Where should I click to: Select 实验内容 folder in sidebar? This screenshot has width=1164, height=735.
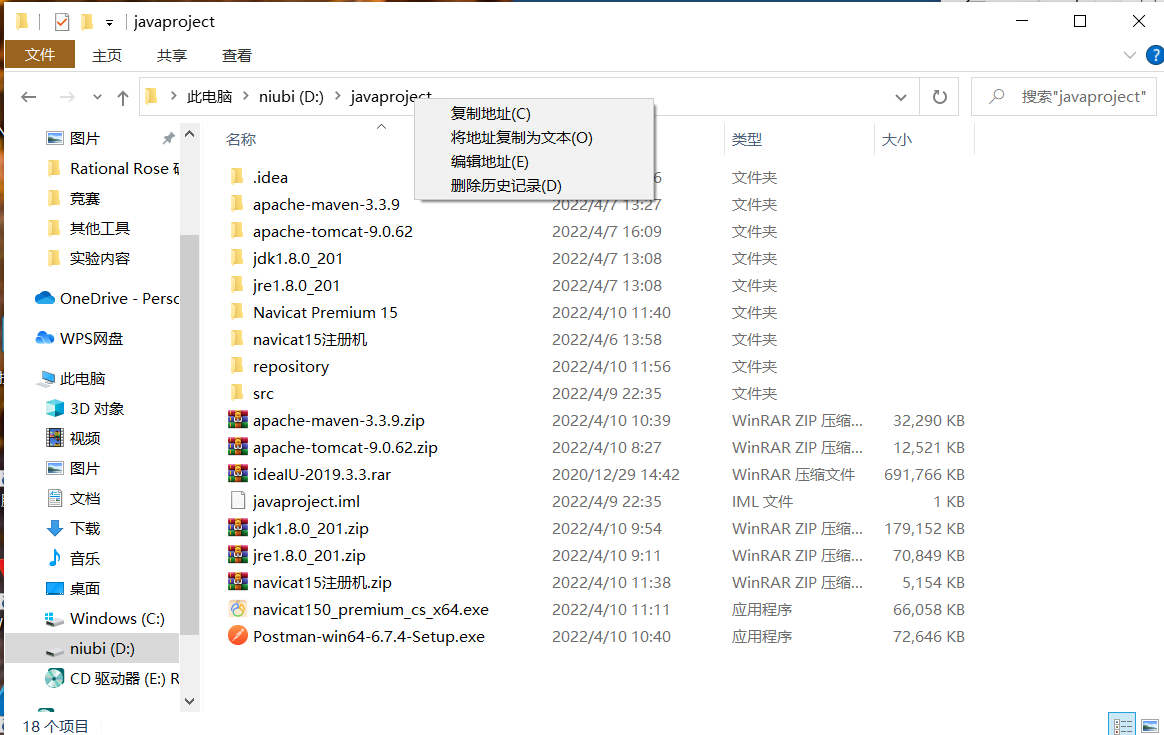point(99,258)
